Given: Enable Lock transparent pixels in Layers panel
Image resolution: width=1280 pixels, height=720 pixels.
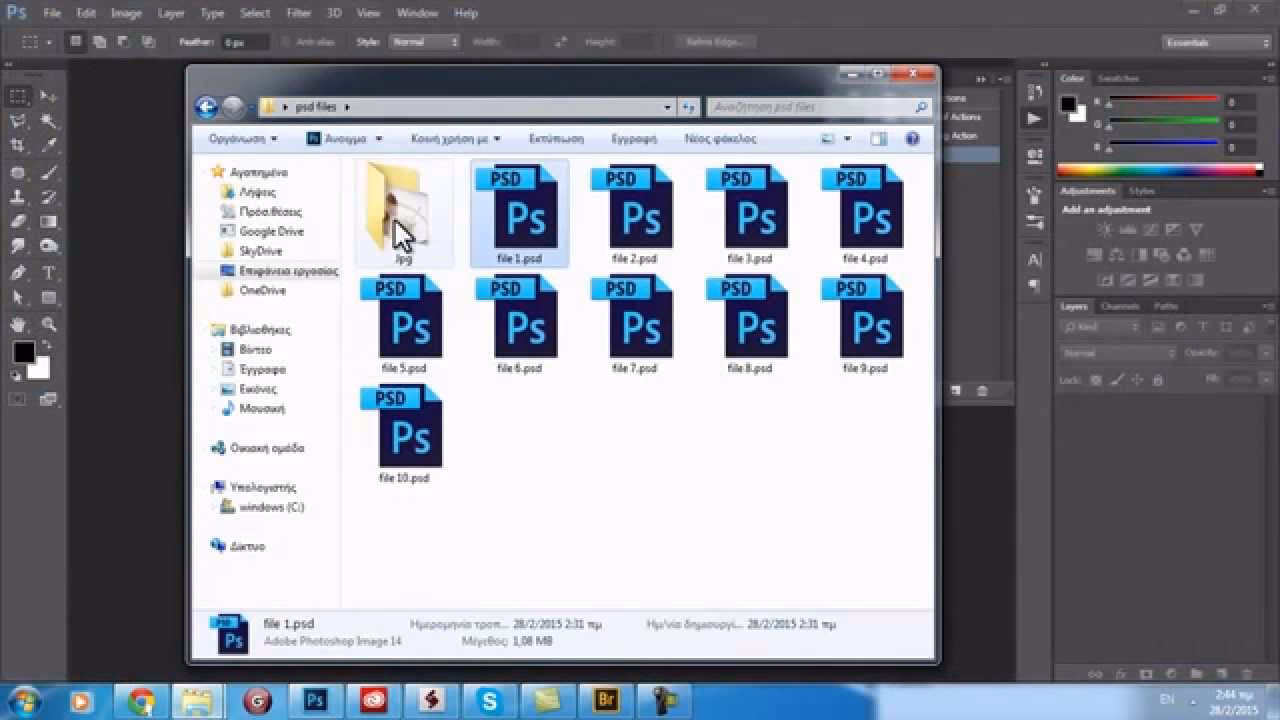Looking at the screenshot, I should [x=1094, y=379].
